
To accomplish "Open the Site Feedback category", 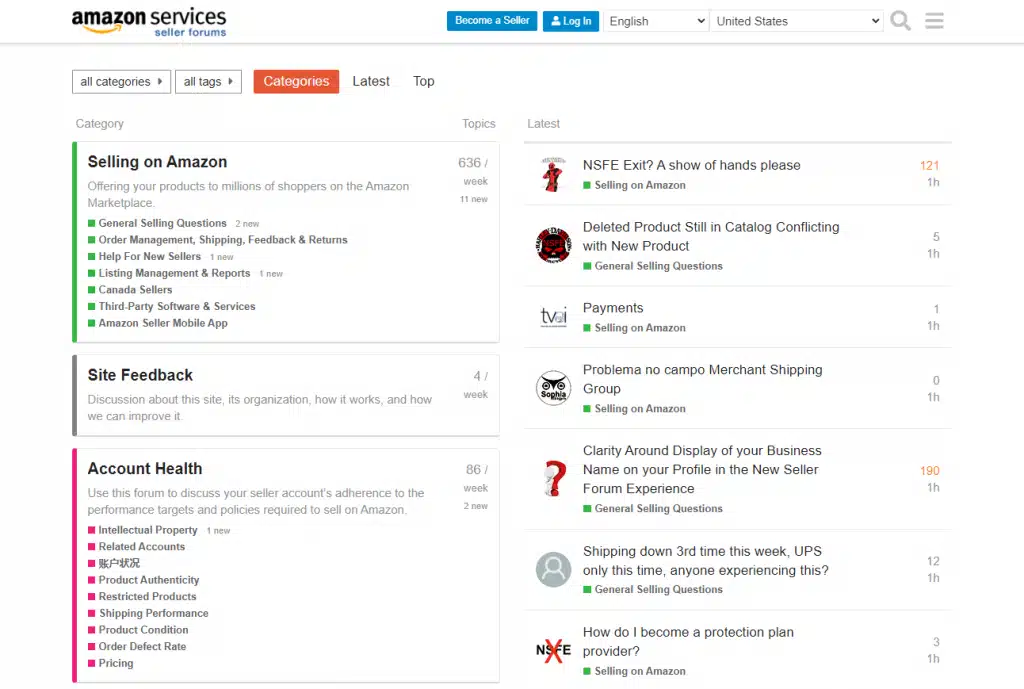I will point(140,376).
